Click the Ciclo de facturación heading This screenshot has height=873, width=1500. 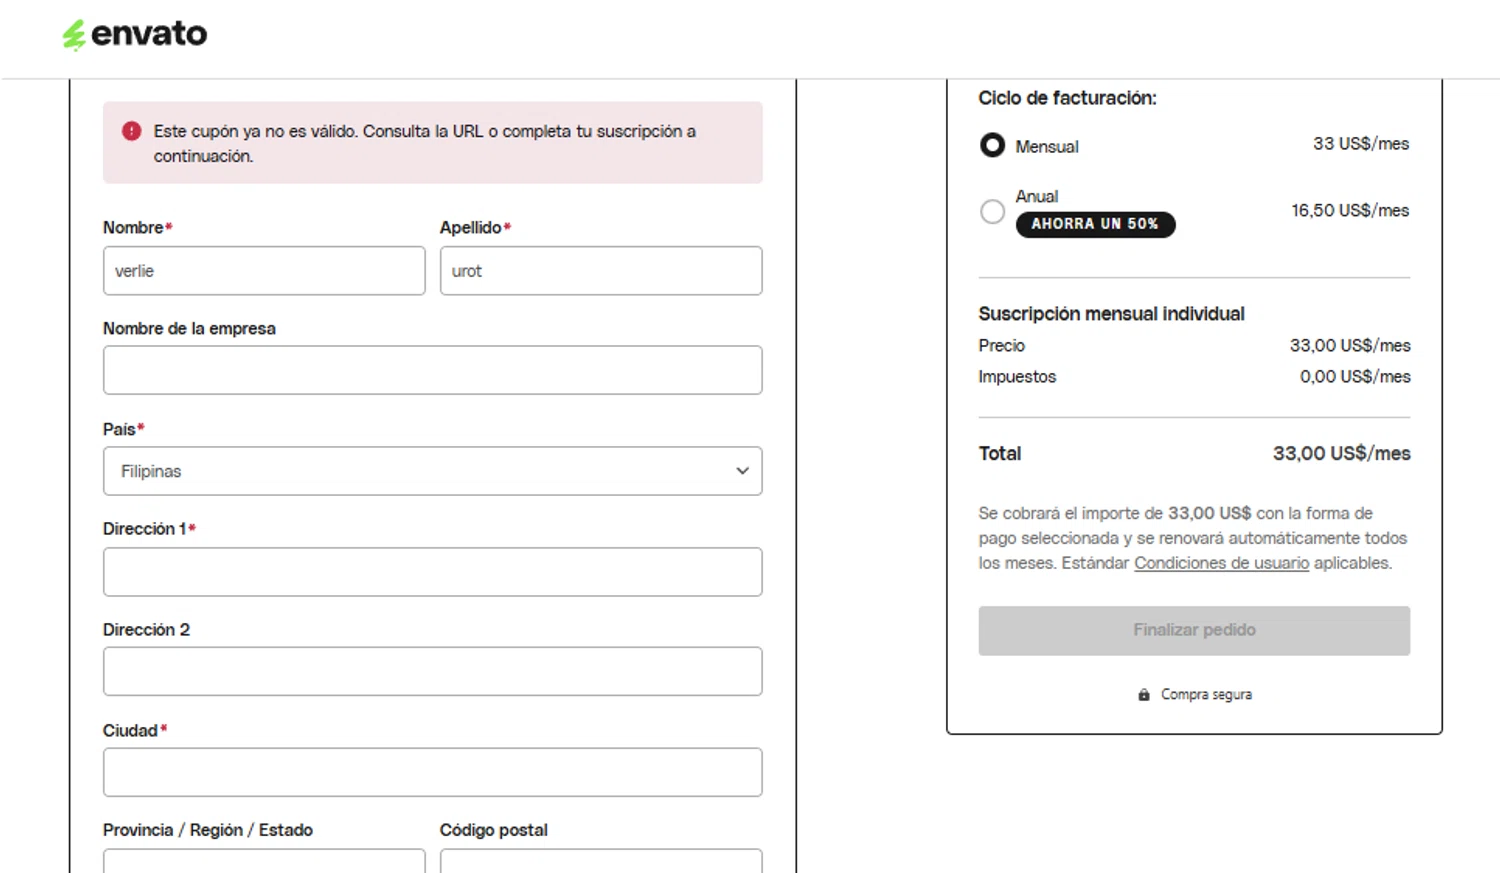click(1067, 98)
